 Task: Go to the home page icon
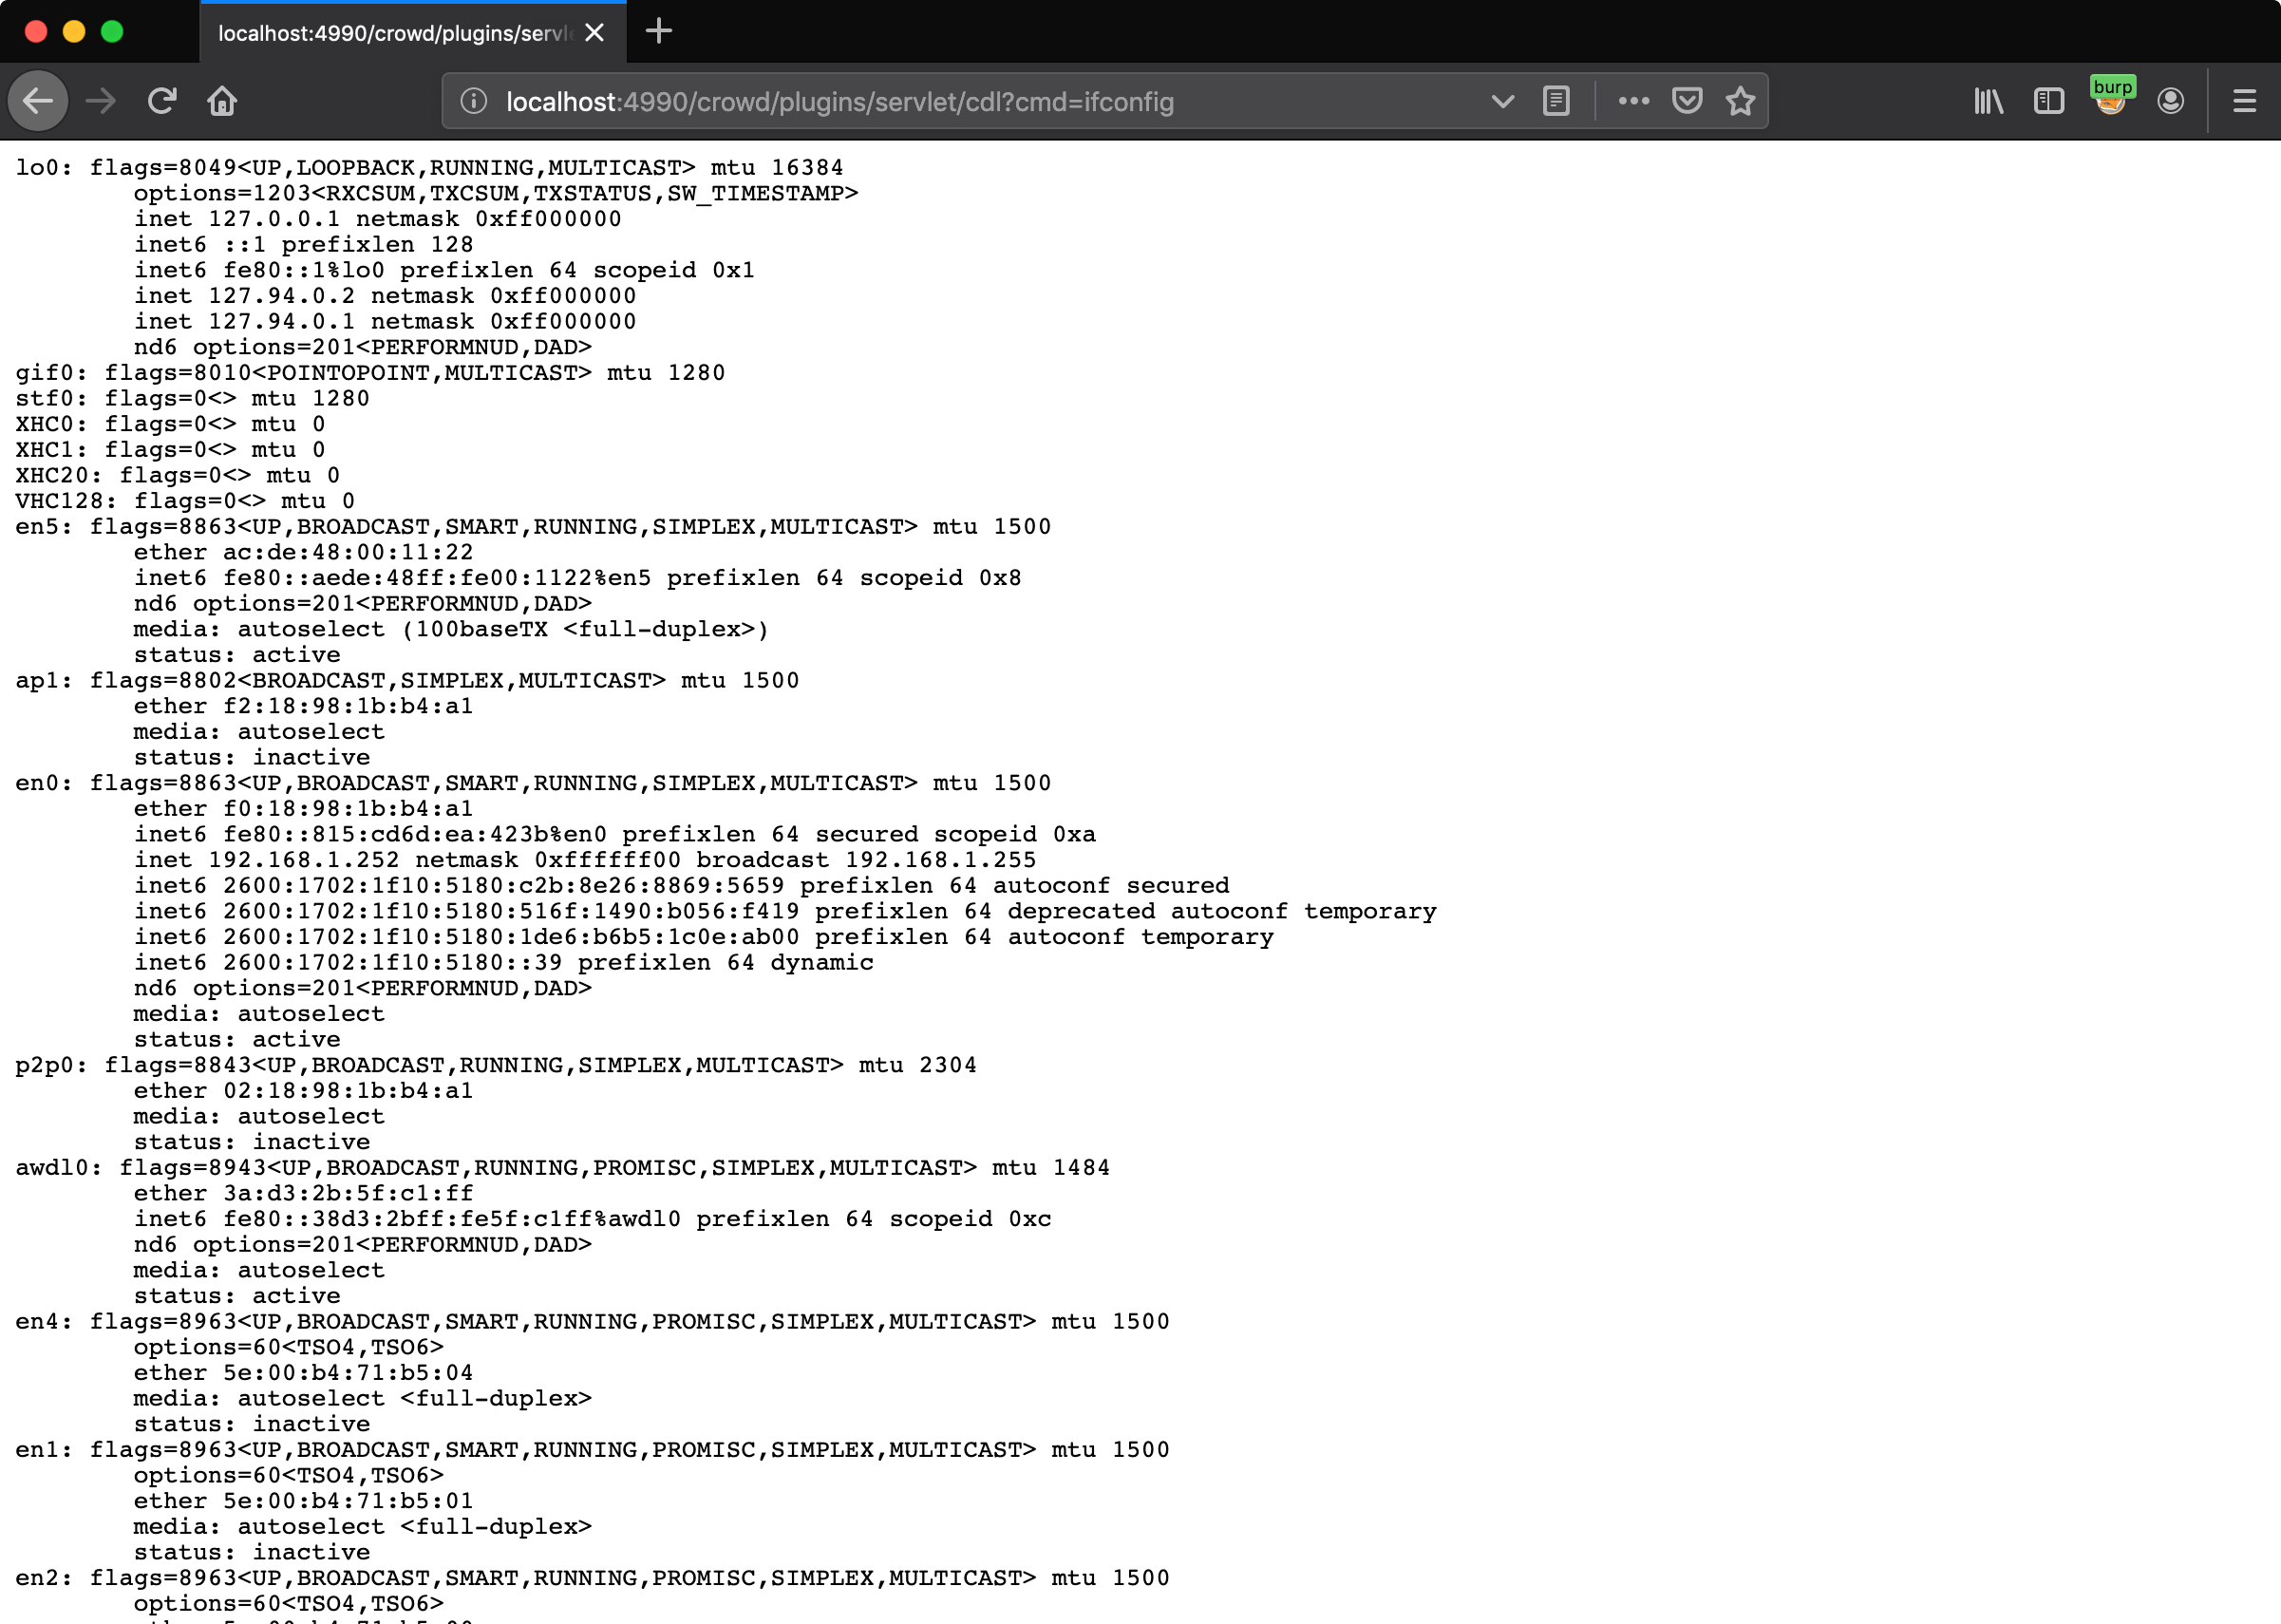222,101
